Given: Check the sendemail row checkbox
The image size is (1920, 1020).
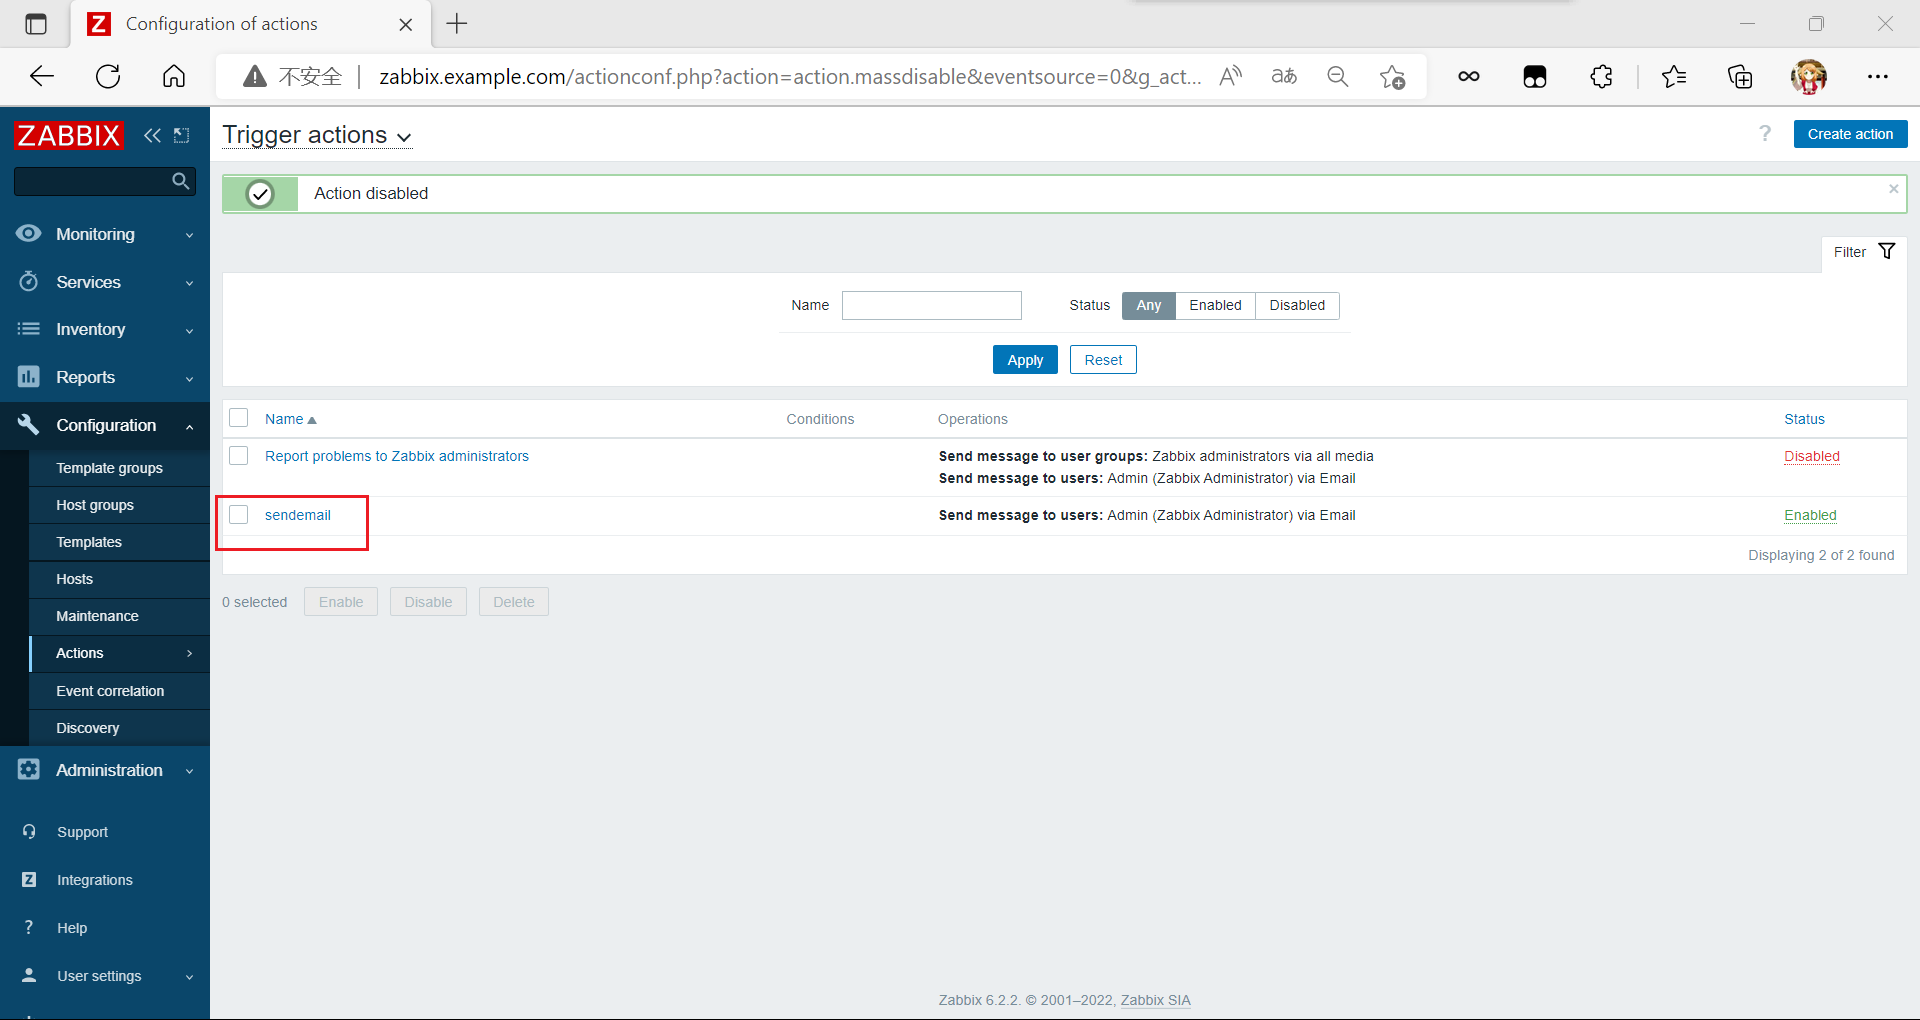Looking at the screenshot, I should click(239, 515).
